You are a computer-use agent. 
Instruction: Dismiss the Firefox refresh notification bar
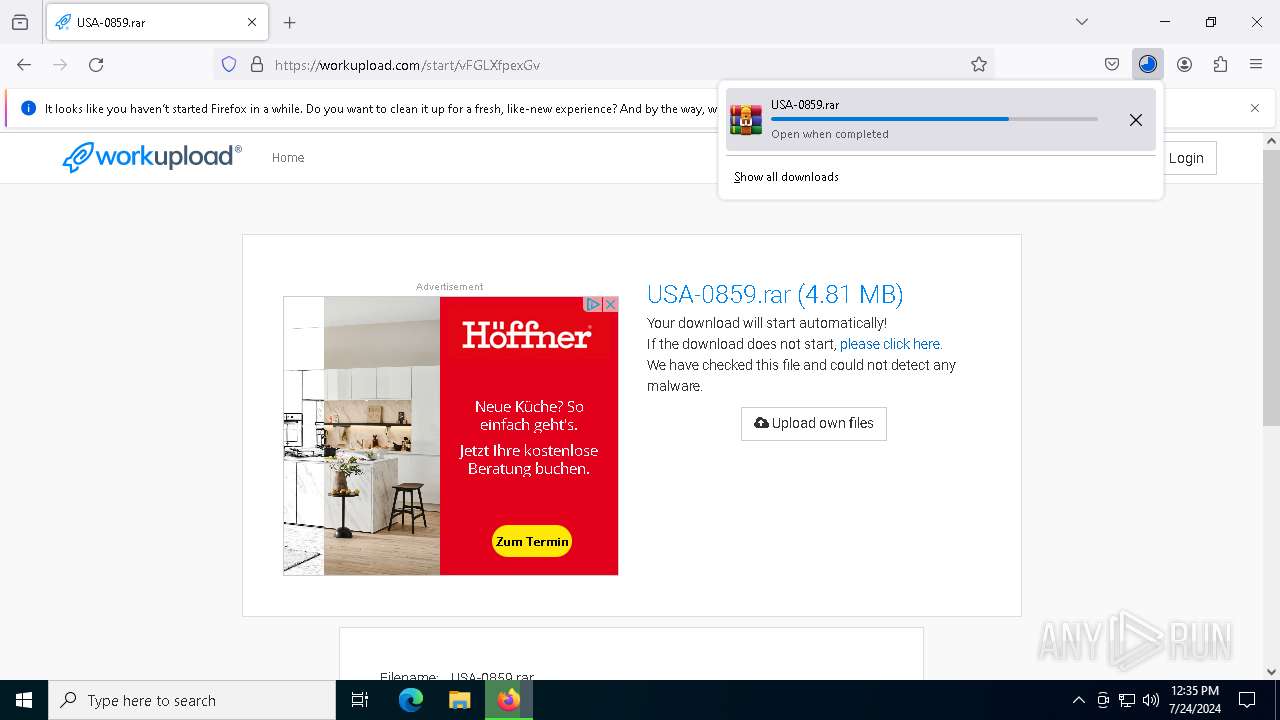point(1255,108)
